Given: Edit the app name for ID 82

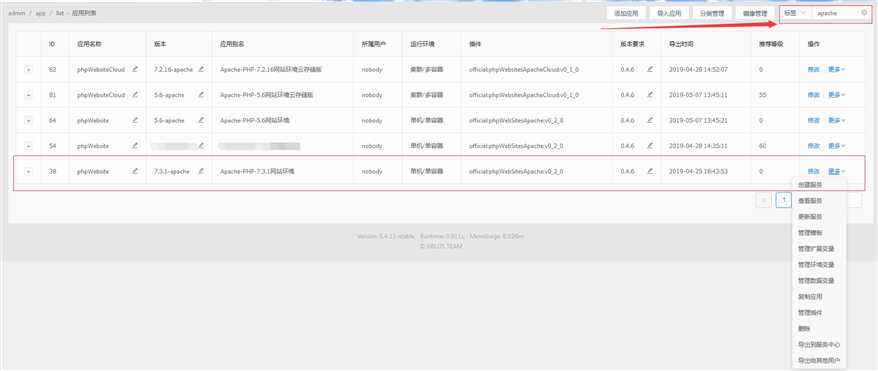Looking at the screenshot, I should pyautogui.click(x=135, y=69).
